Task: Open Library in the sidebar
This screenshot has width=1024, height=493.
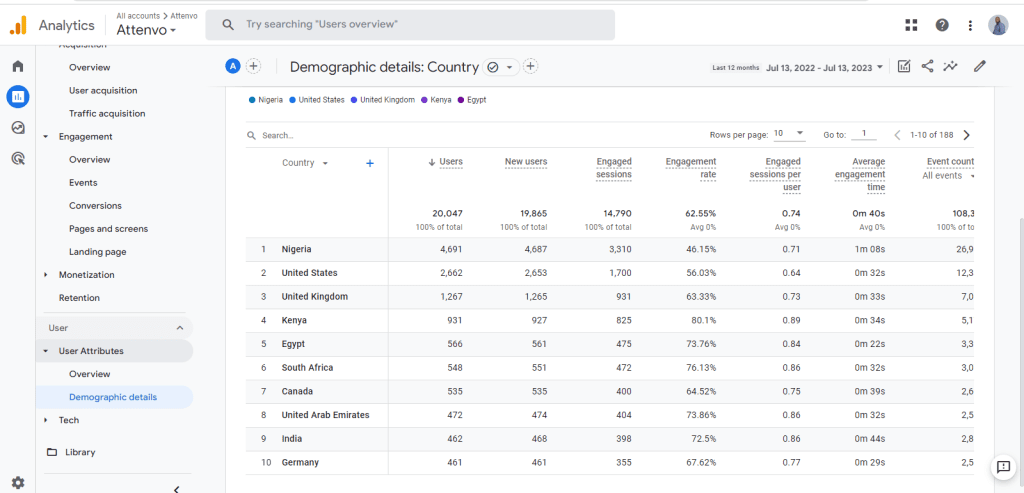Action: click(x=80, y=452)
